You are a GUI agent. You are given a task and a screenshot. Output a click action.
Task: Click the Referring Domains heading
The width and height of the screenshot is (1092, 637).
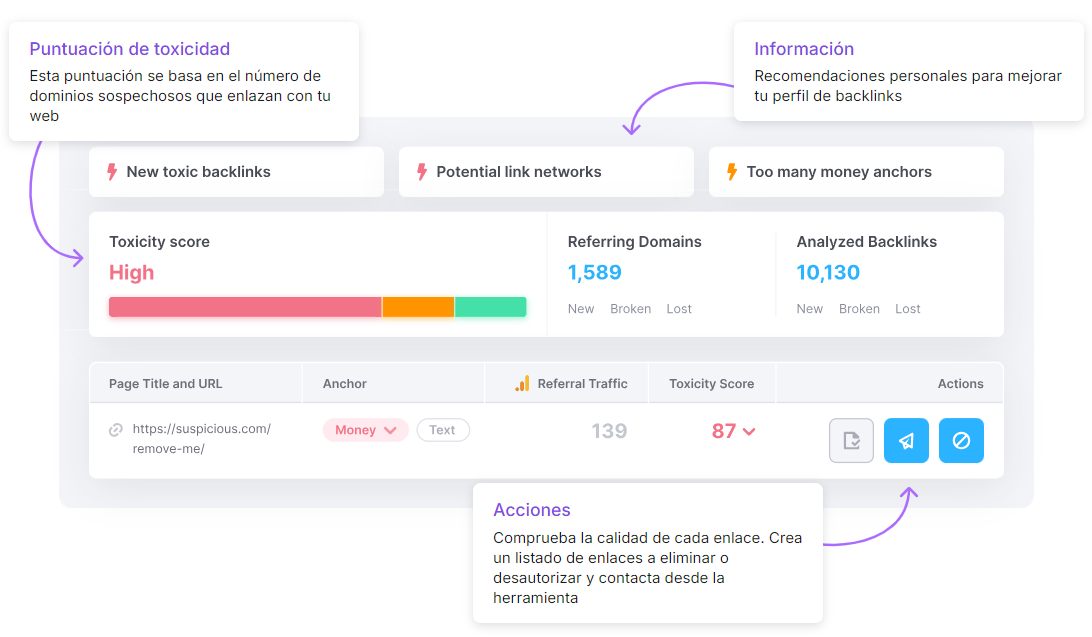[x=634, y=242]
